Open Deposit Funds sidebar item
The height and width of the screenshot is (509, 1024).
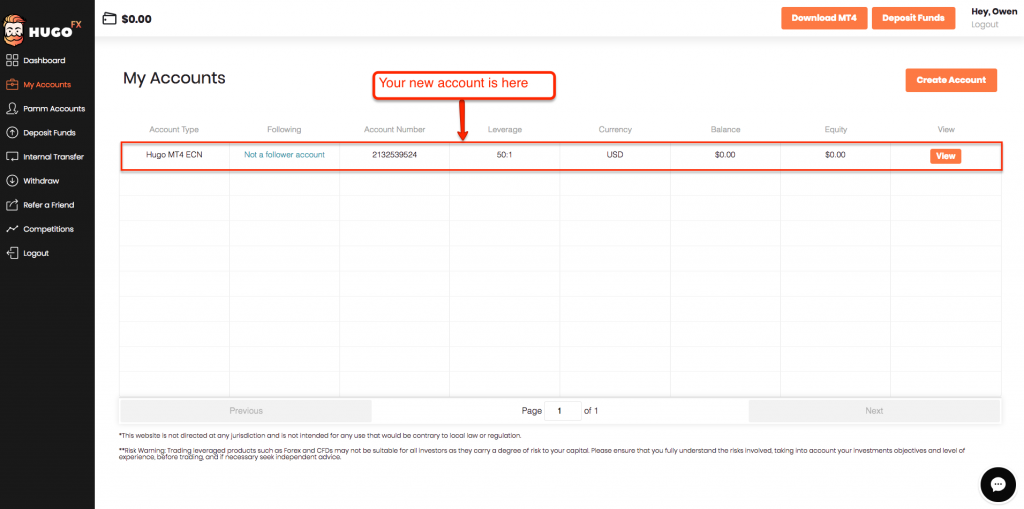coord(50,133)
